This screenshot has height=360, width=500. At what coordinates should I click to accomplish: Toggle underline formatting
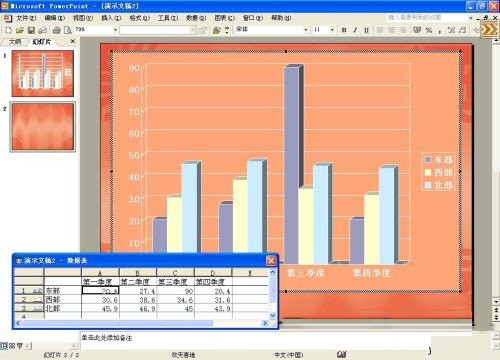[366, 30]
